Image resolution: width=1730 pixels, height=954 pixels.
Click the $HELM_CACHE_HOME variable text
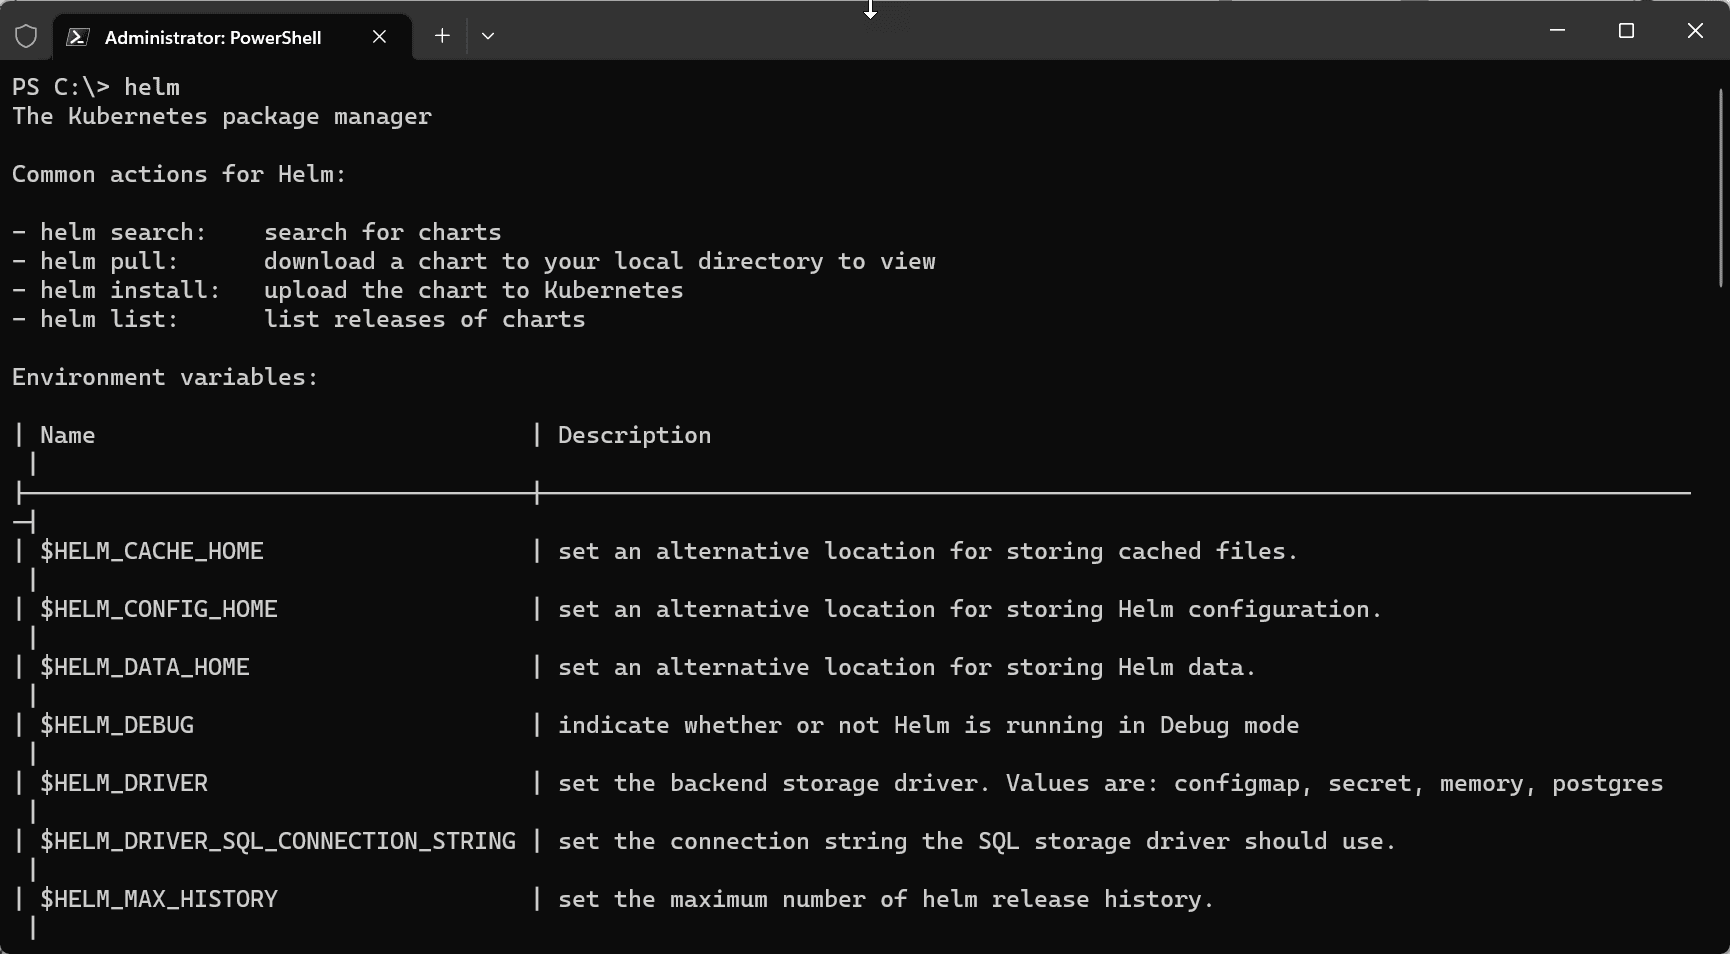(152, 551)
